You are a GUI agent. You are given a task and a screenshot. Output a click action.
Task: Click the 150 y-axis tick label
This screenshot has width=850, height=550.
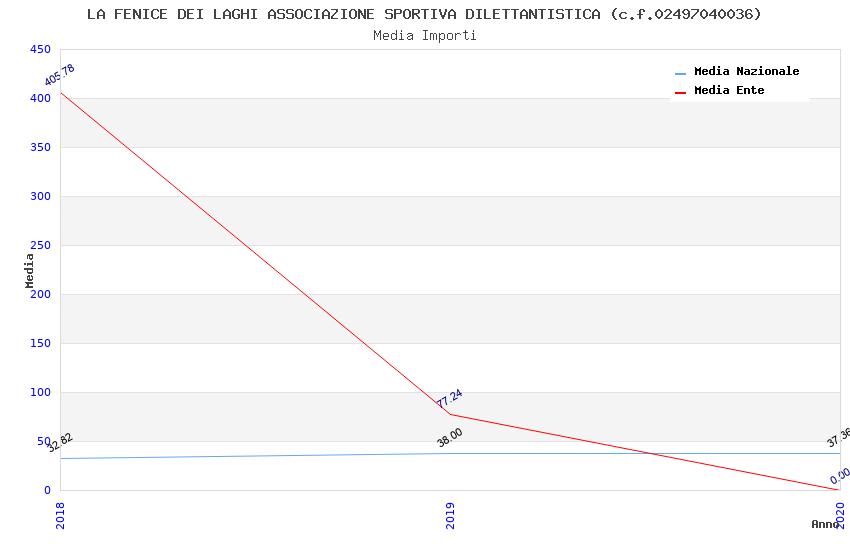pyautogui.click(x=40, y=343)
